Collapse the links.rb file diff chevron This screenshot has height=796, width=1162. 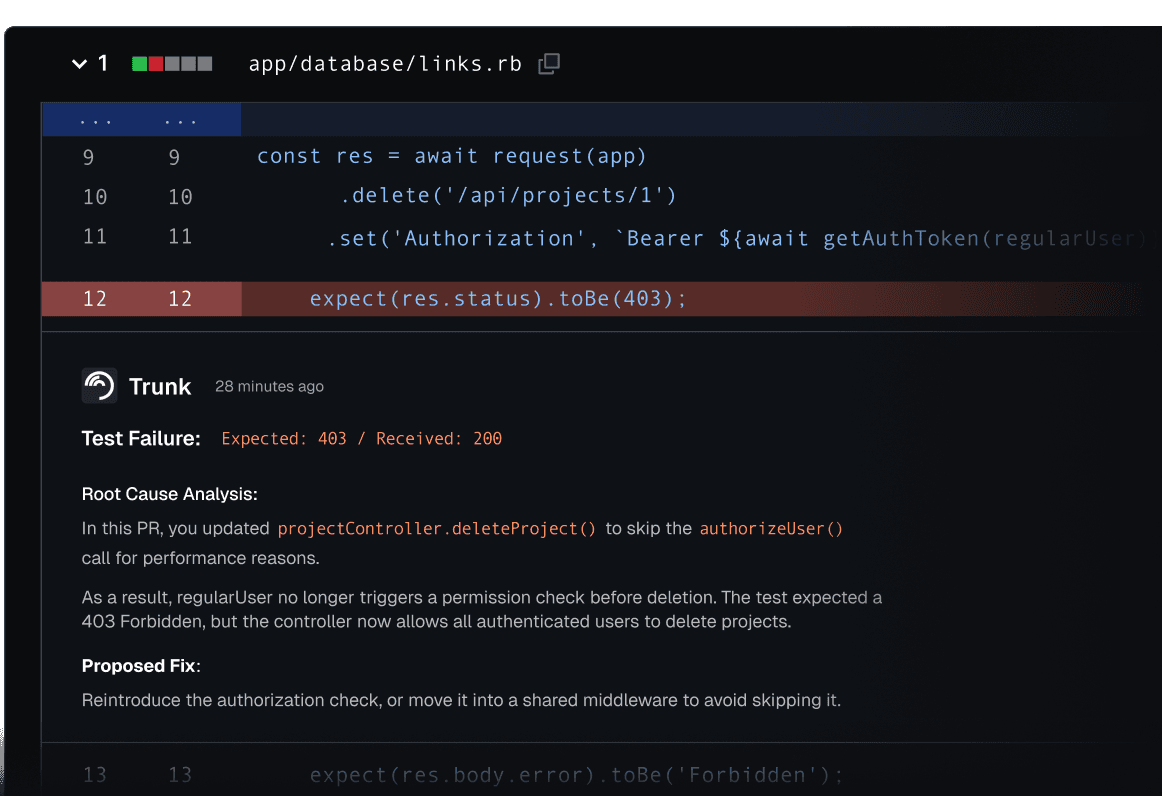pos(79,64)
